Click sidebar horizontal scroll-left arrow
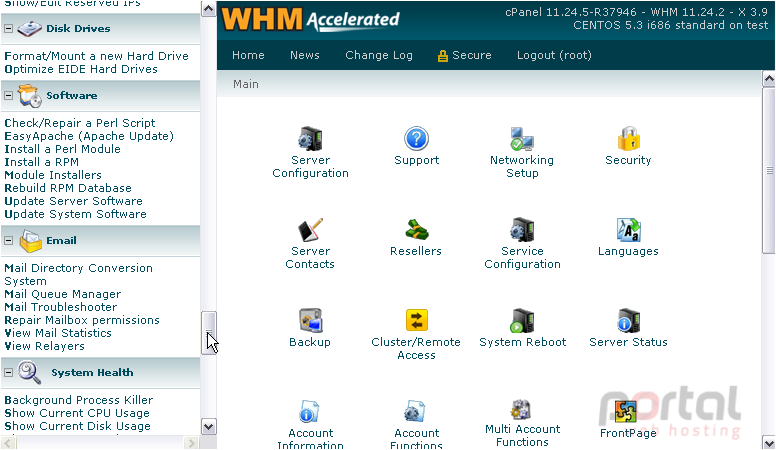This screenshot has height=450, width=776. 8,442
